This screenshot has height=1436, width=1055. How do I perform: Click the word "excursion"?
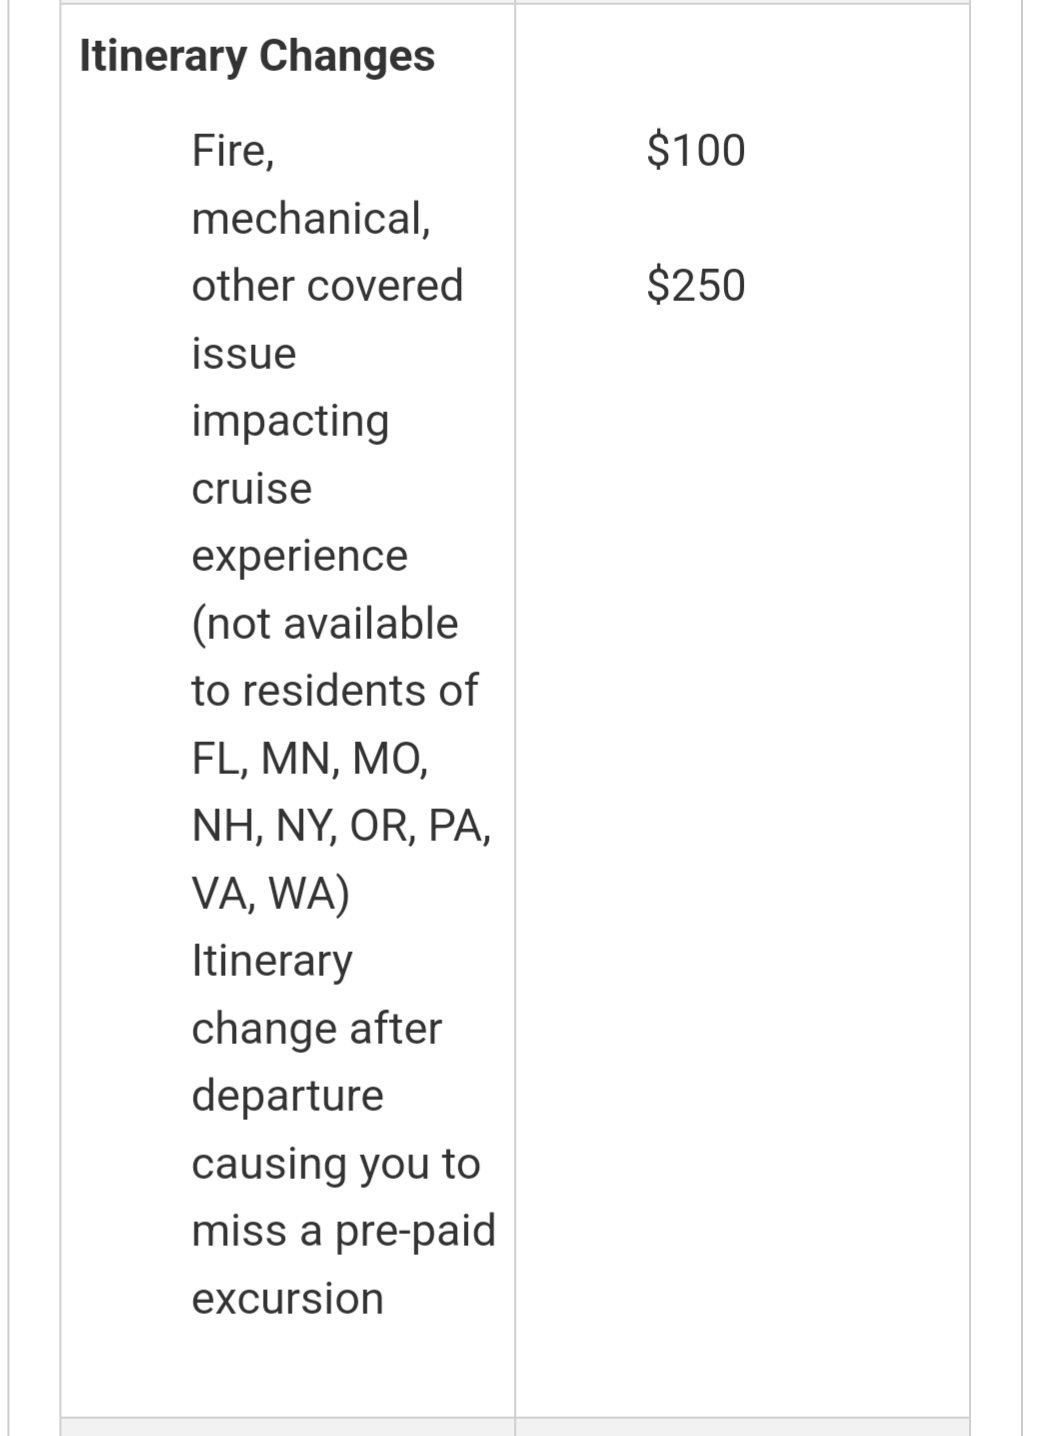(x=288, y=1298)
